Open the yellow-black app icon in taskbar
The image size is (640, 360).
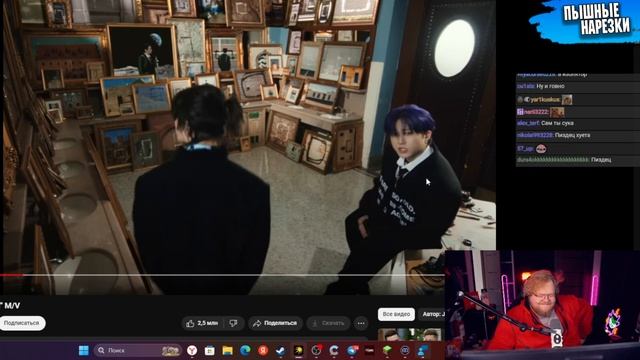[x=299, y=350]
